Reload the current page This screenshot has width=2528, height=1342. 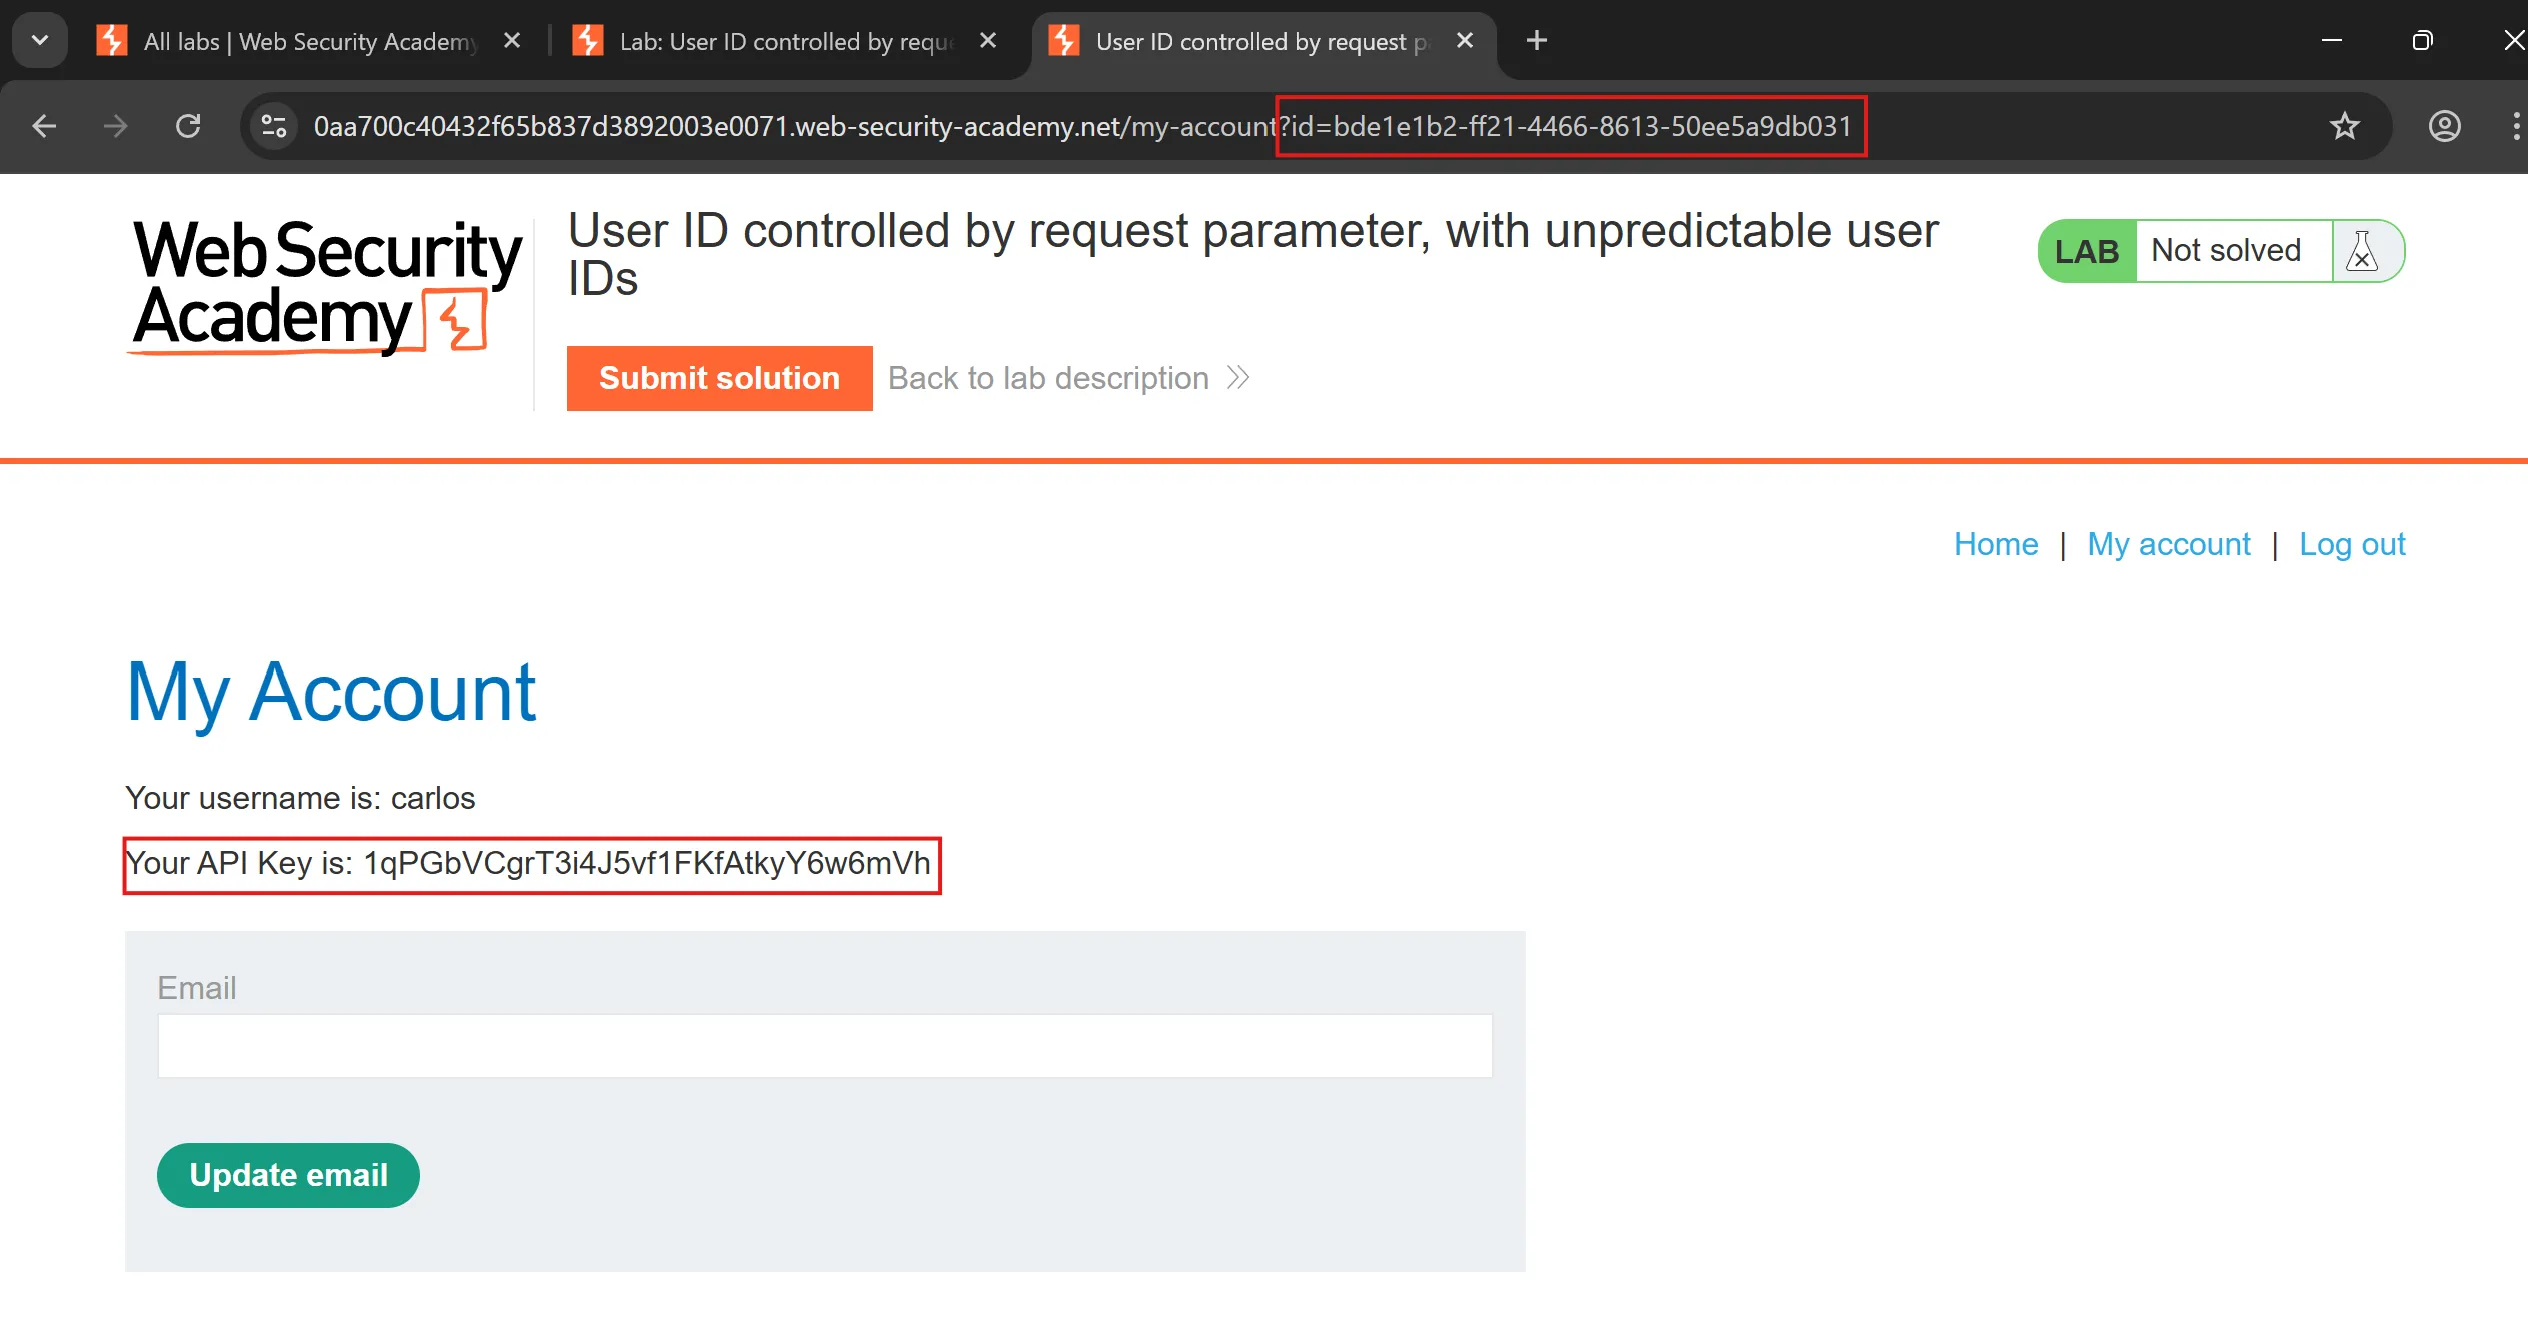[x=188, y=126]
